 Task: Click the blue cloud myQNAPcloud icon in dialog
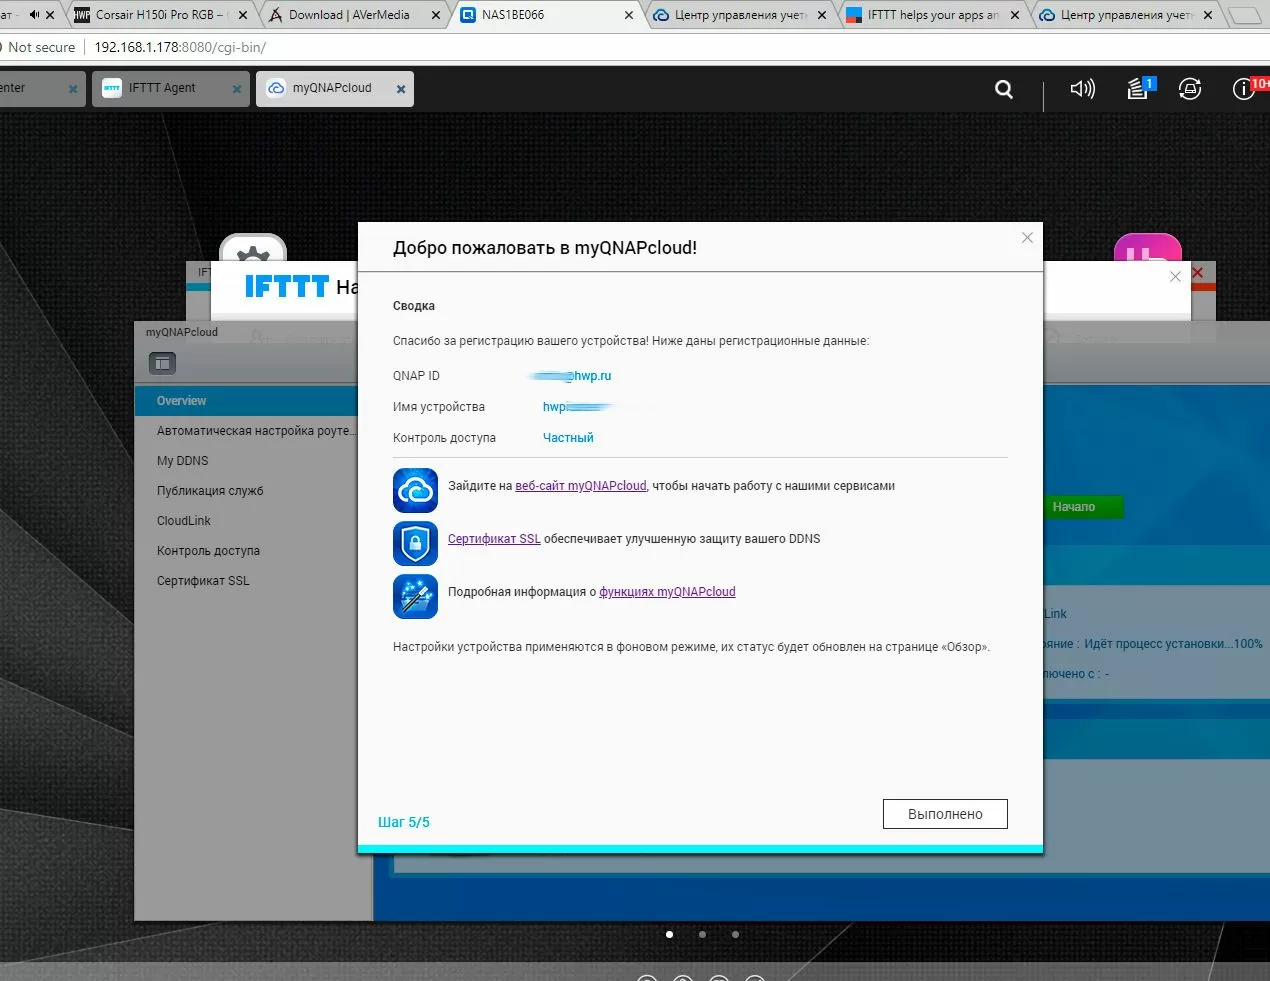tap(415, 490)
